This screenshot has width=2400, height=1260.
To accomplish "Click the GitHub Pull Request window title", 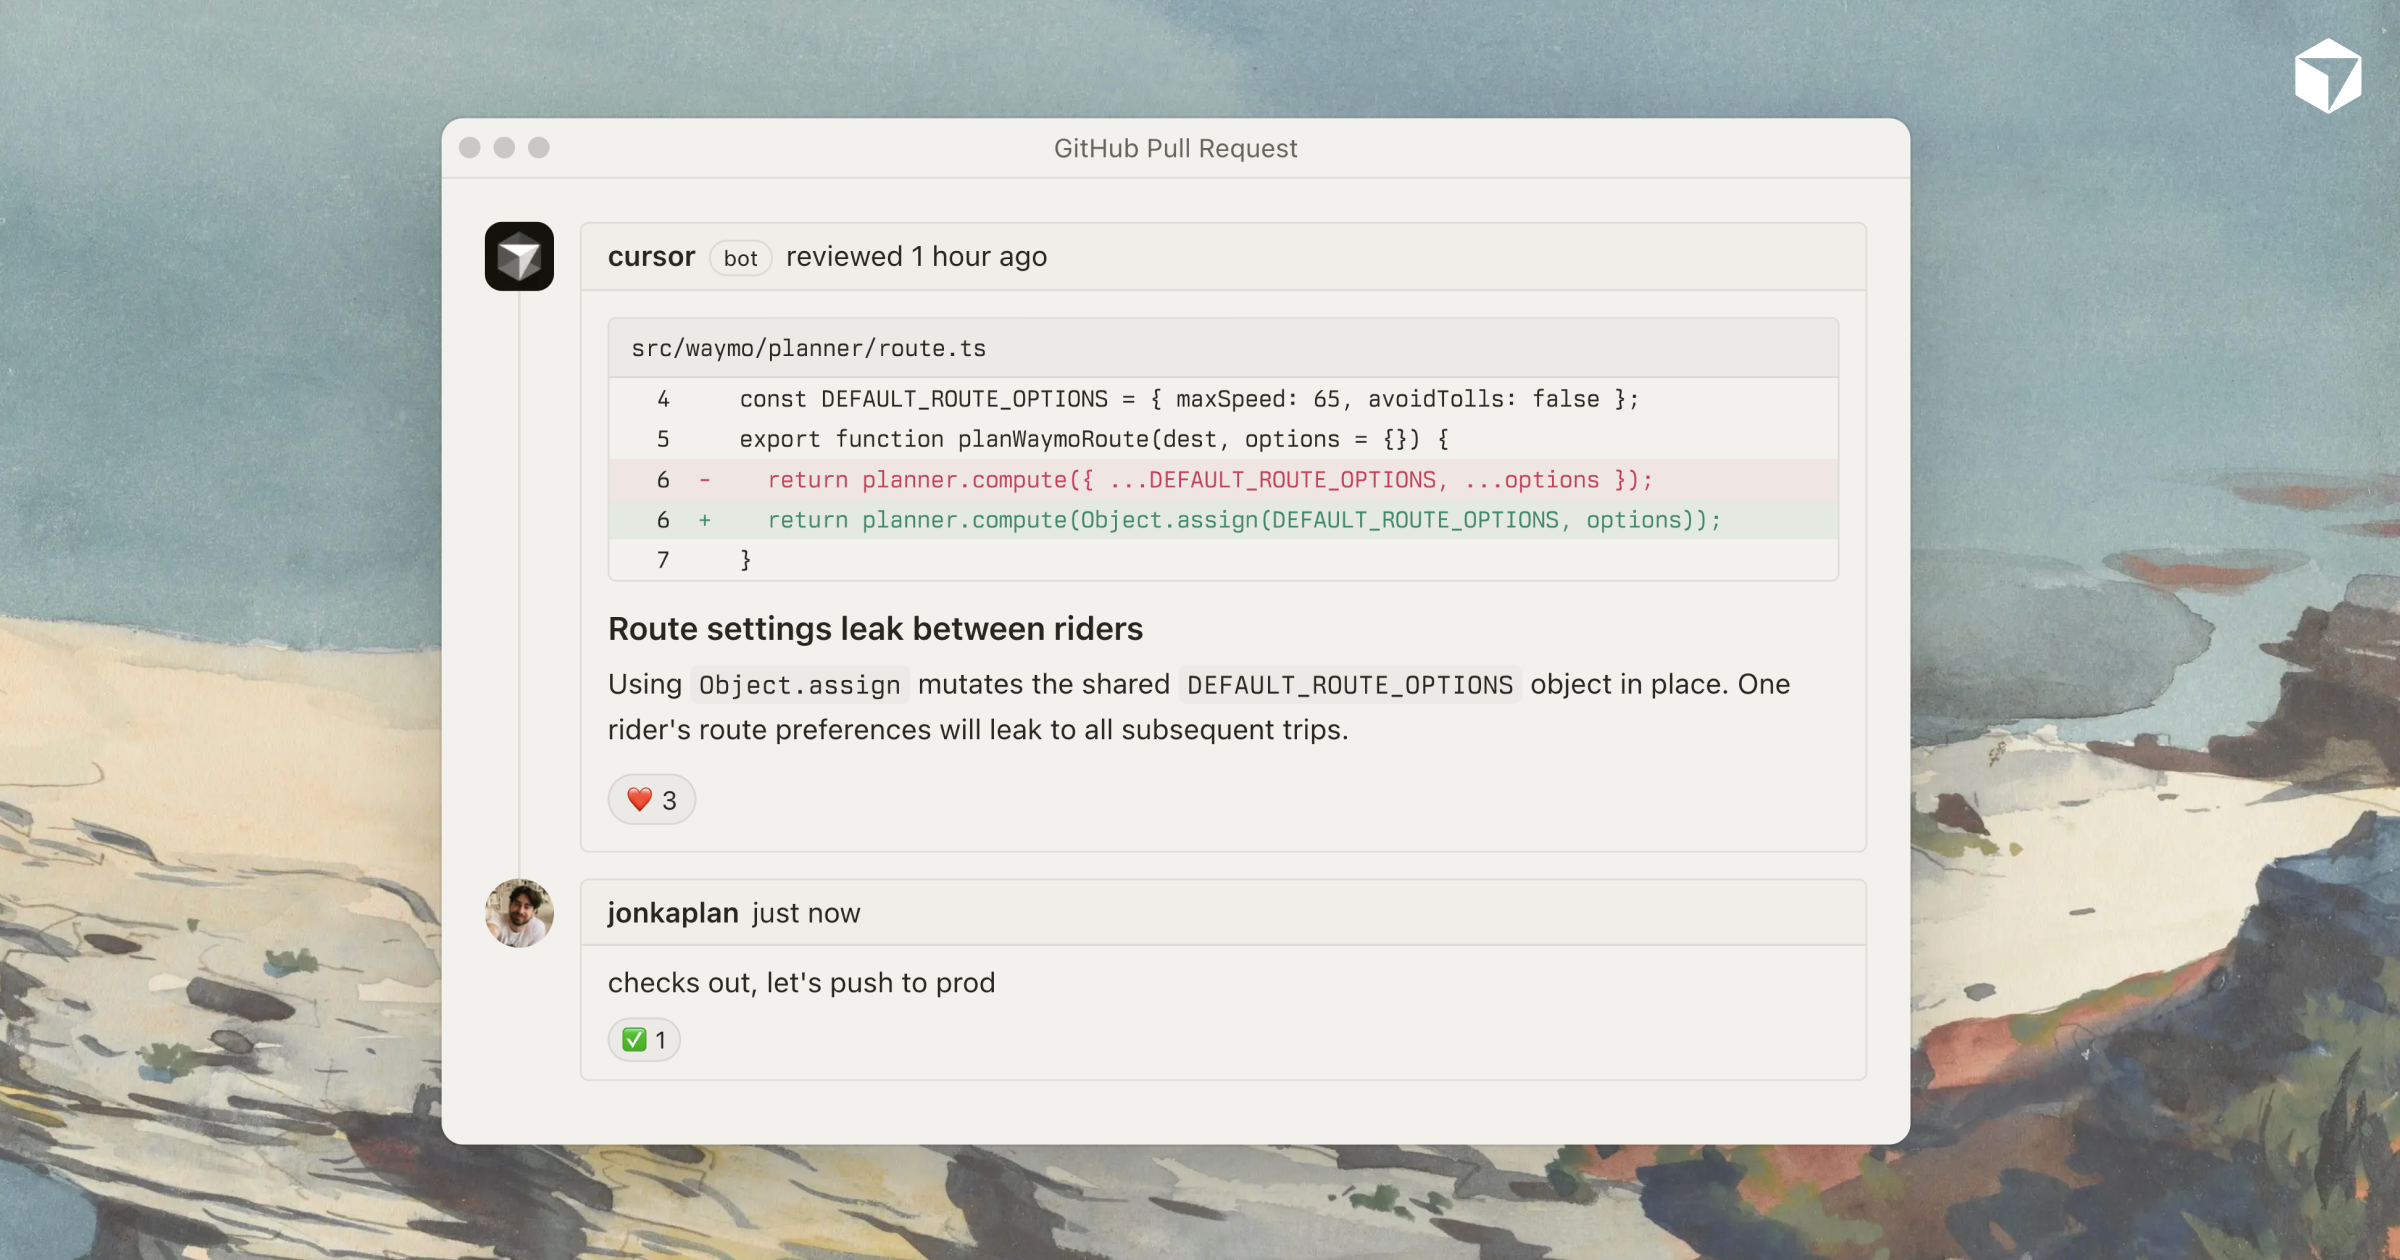I will coord(1175,148).
